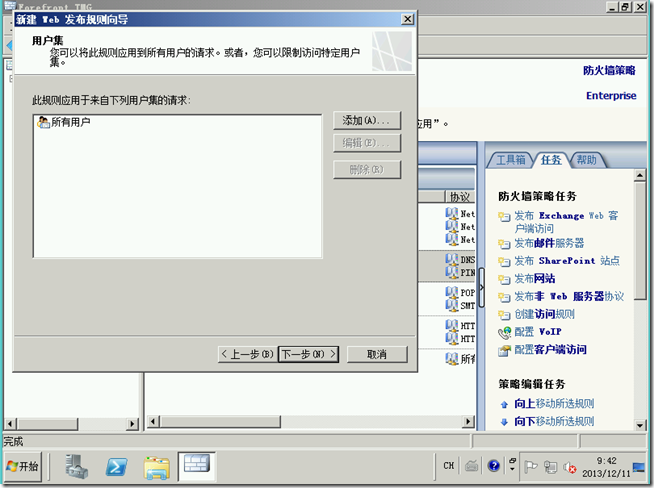
Task: Click icon beside 发布邮件服务器
Action: tap(504, 244)
